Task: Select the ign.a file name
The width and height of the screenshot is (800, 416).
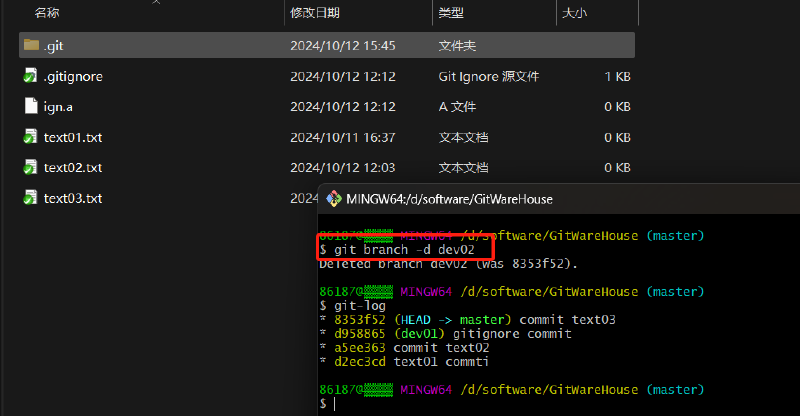Action: [58, 107]
